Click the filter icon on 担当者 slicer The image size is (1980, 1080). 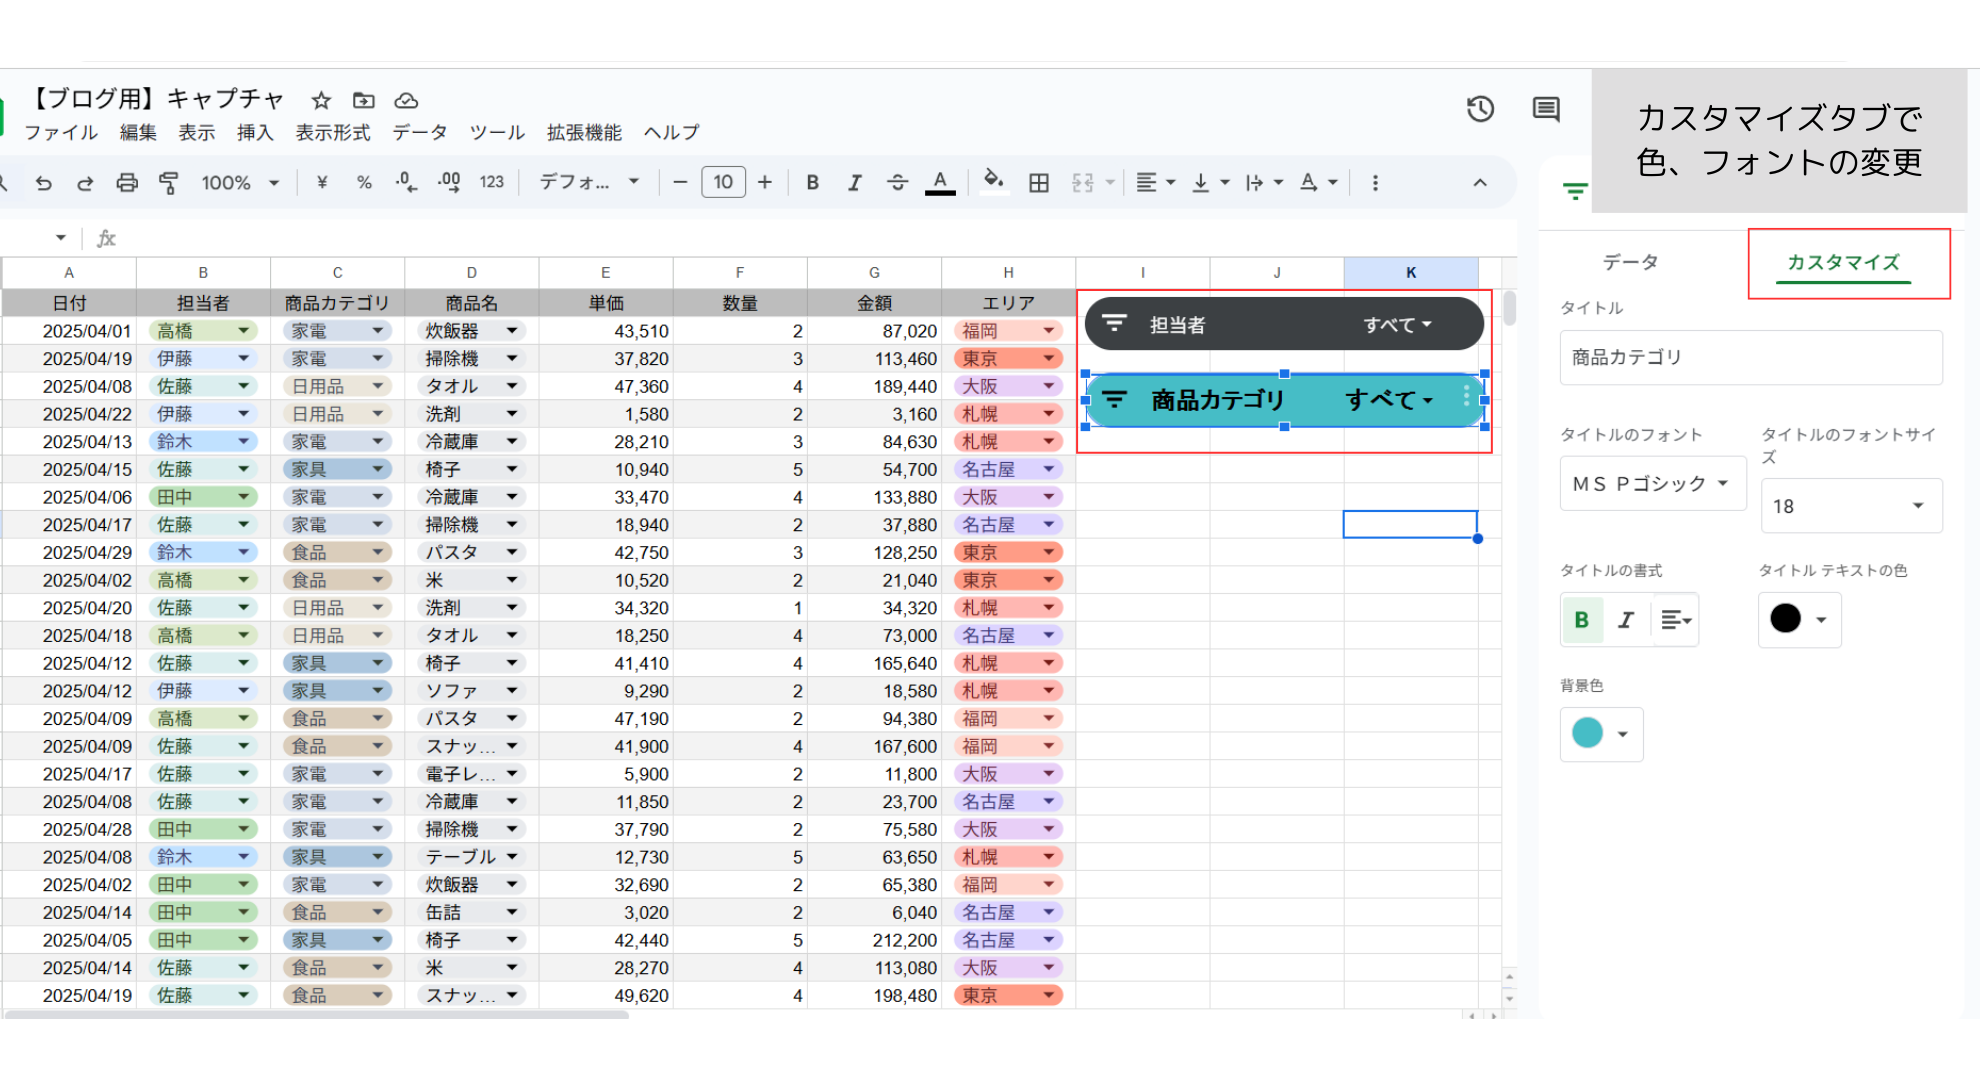coord(1114,323)
